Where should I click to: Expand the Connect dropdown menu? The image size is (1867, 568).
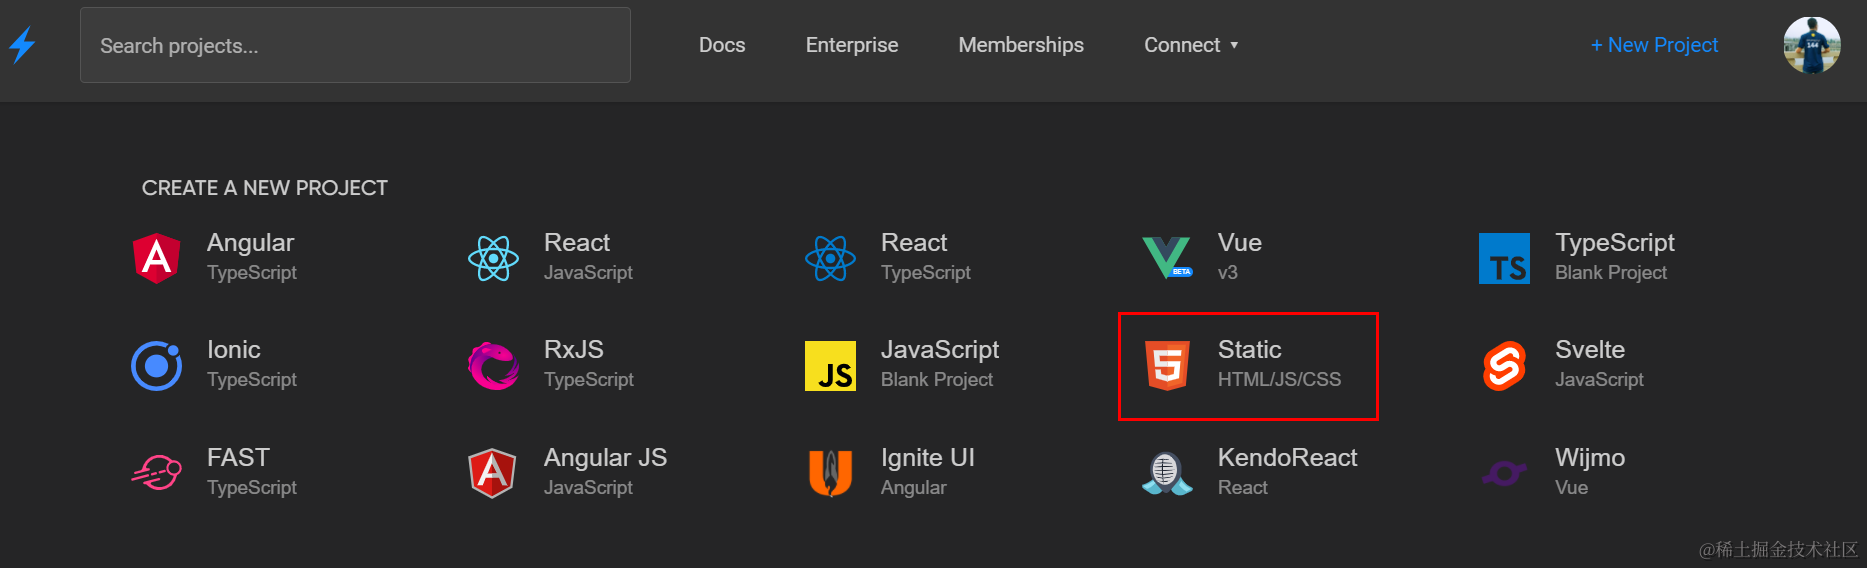click(x=1191, y=45)
